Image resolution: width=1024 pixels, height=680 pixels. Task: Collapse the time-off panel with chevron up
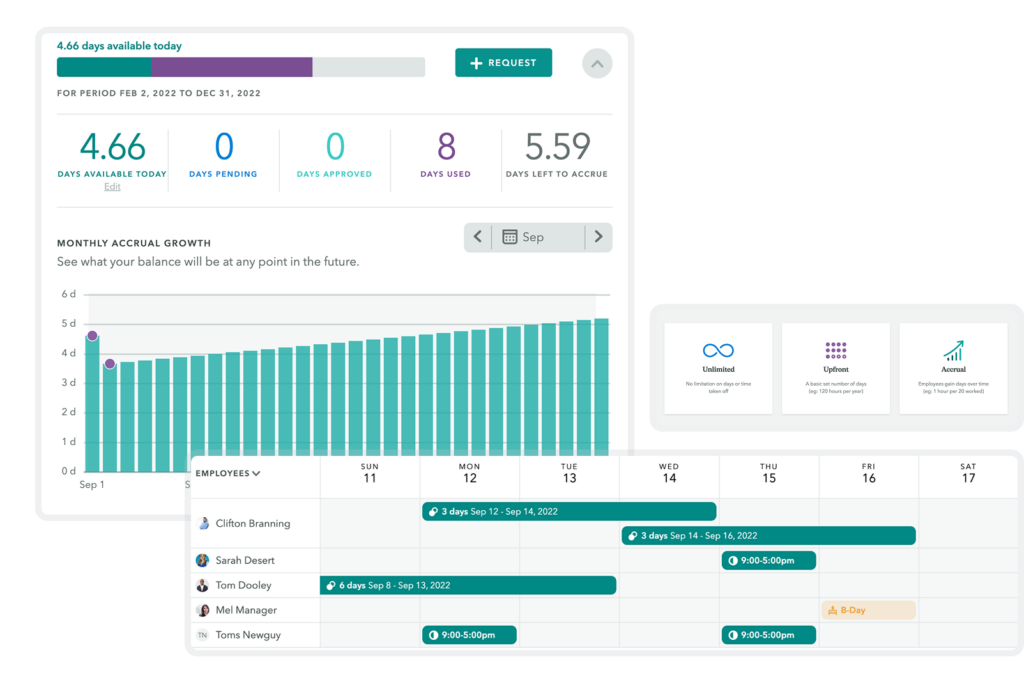click(597, 64)
